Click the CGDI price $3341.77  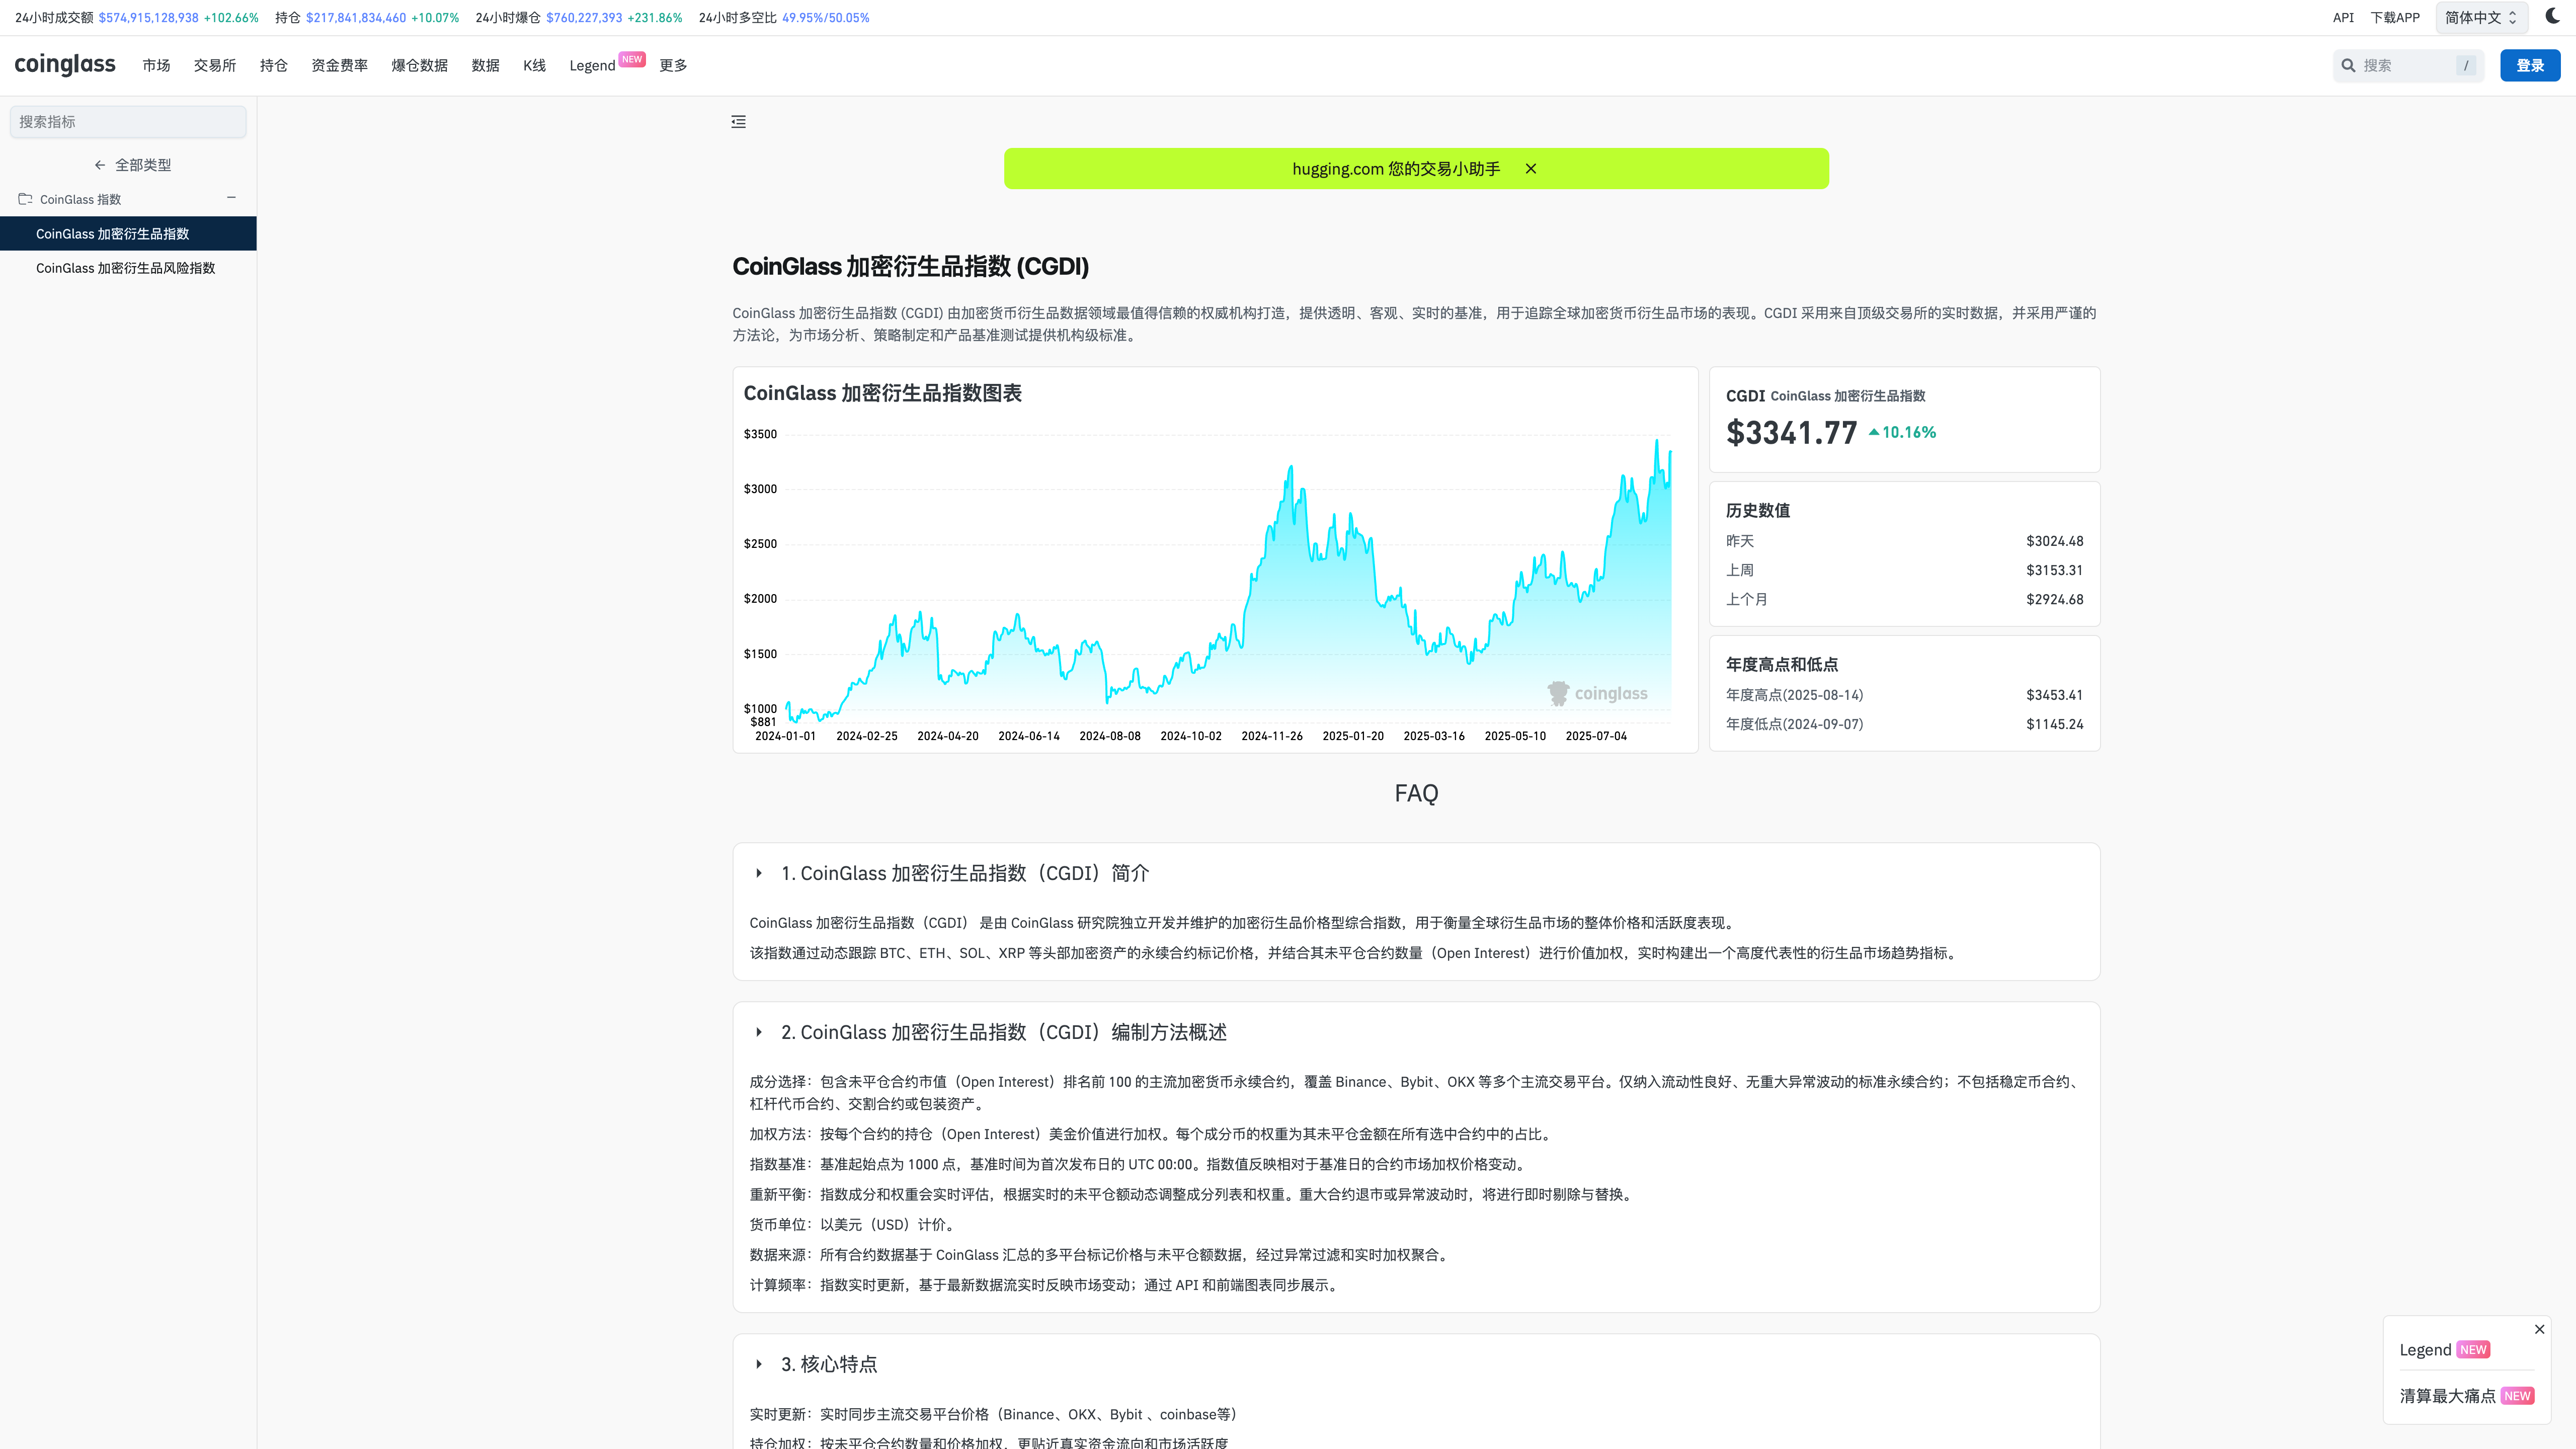(x=1791, y=433)
